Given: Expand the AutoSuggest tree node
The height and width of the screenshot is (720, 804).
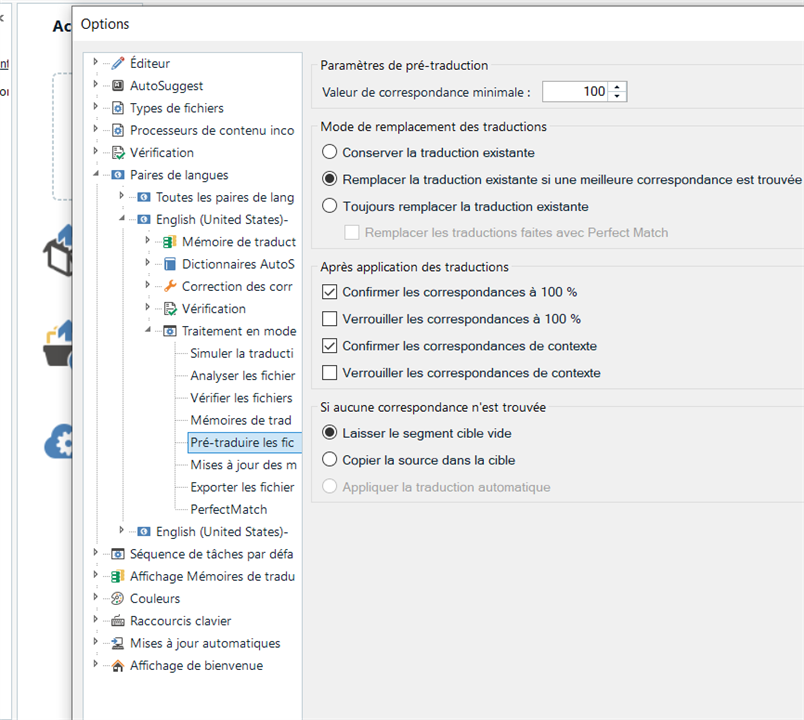Looking at the screenshot, I should tap(95, 84).
